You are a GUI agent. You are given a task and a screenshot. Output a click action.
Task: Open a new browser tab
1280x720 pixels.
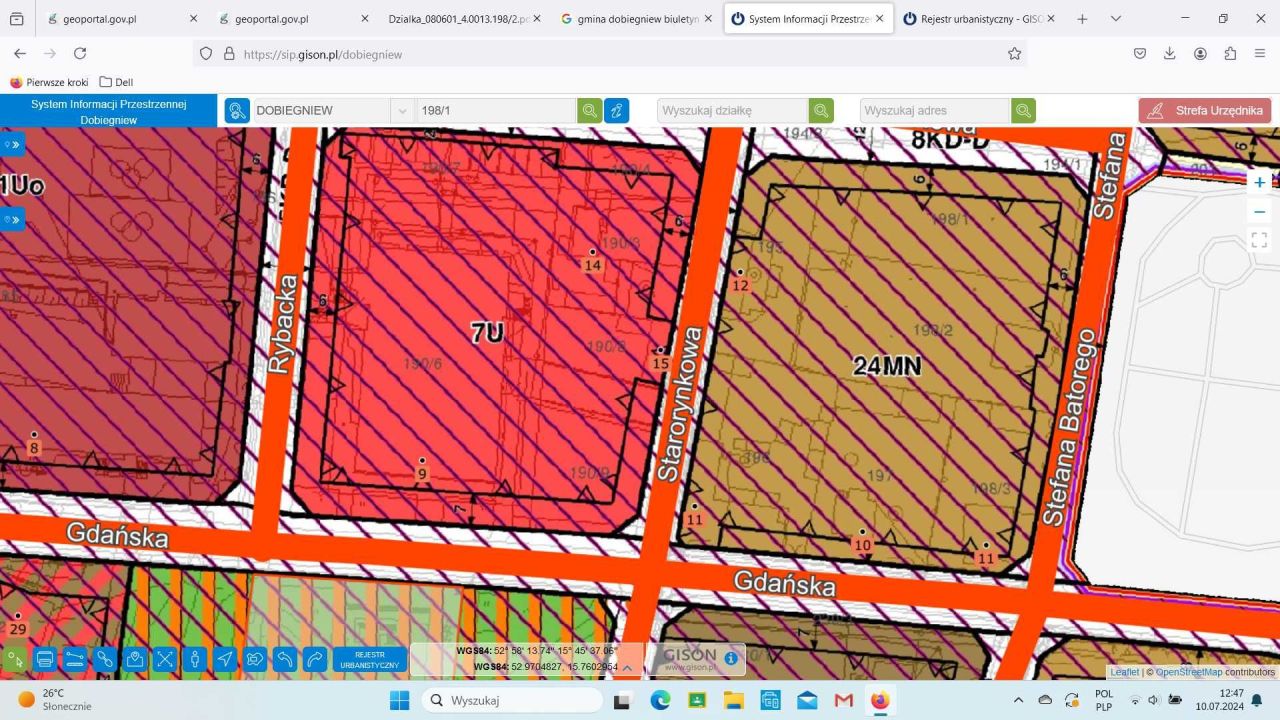click(x=1082, y=19)
